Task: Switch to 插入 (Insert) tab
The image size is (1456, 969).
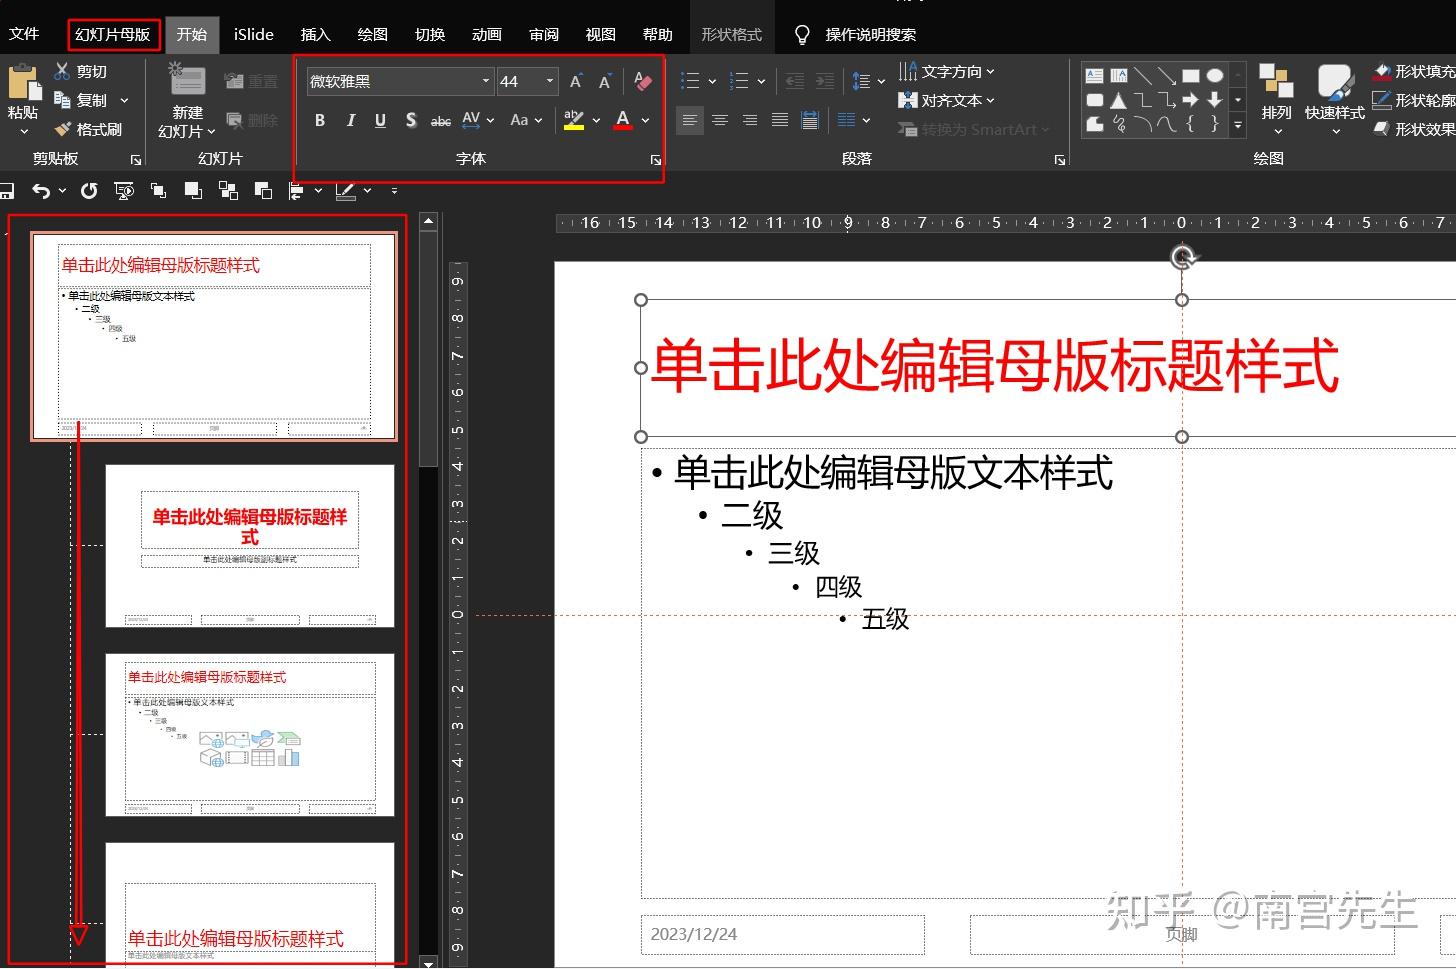Action: [315, 34]
